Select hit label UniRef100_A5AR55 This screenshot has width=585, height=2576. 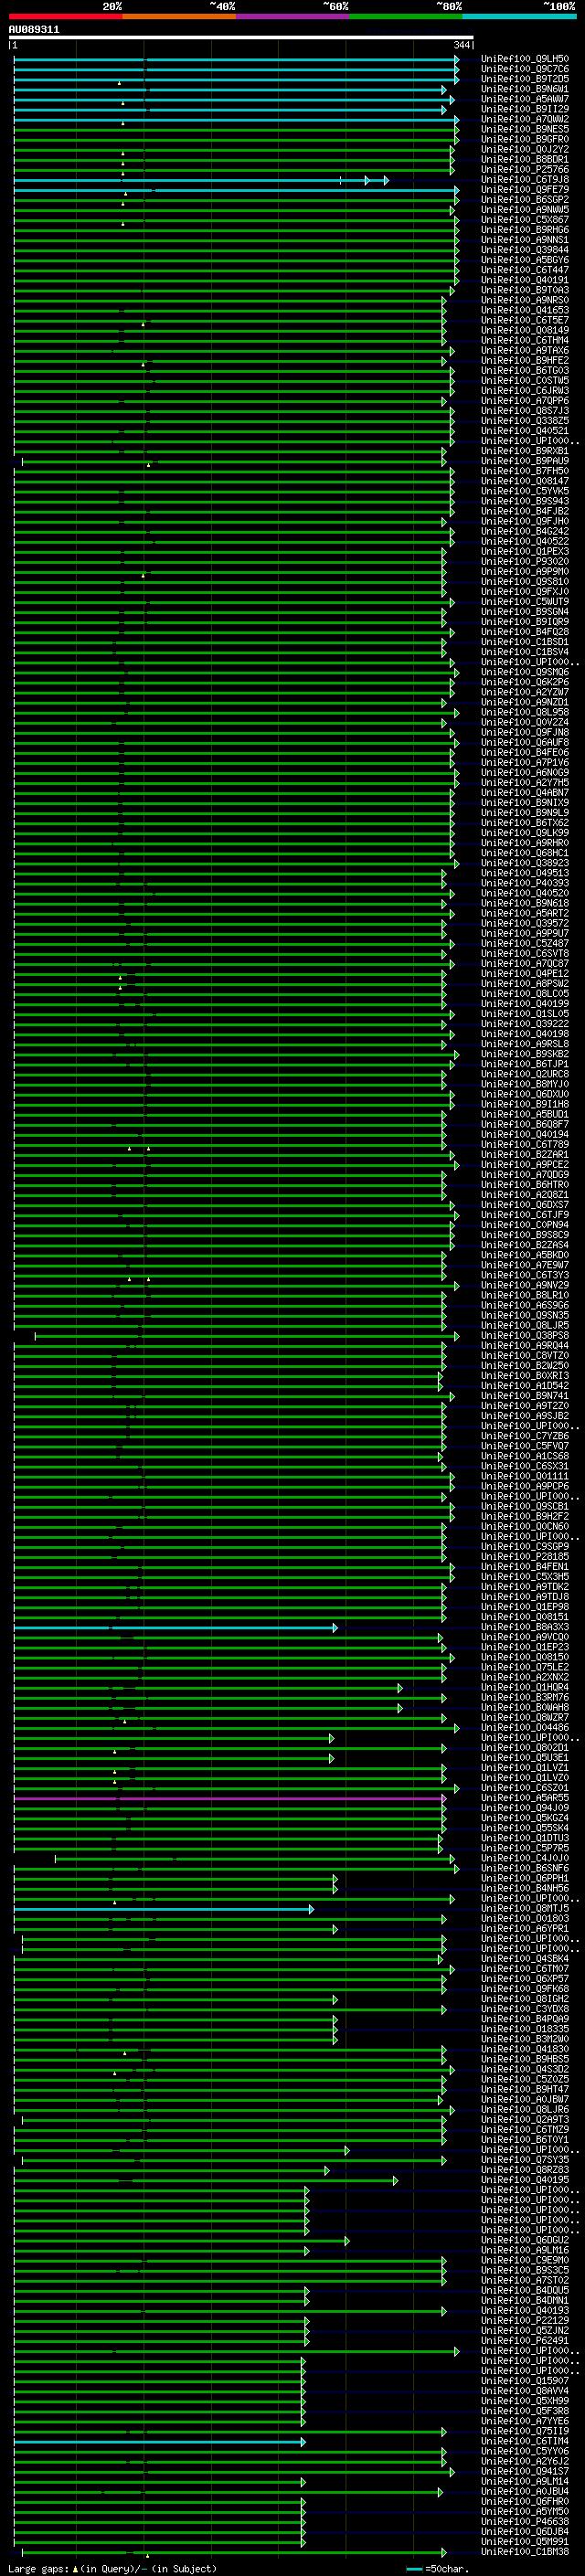pos(525,1799)
